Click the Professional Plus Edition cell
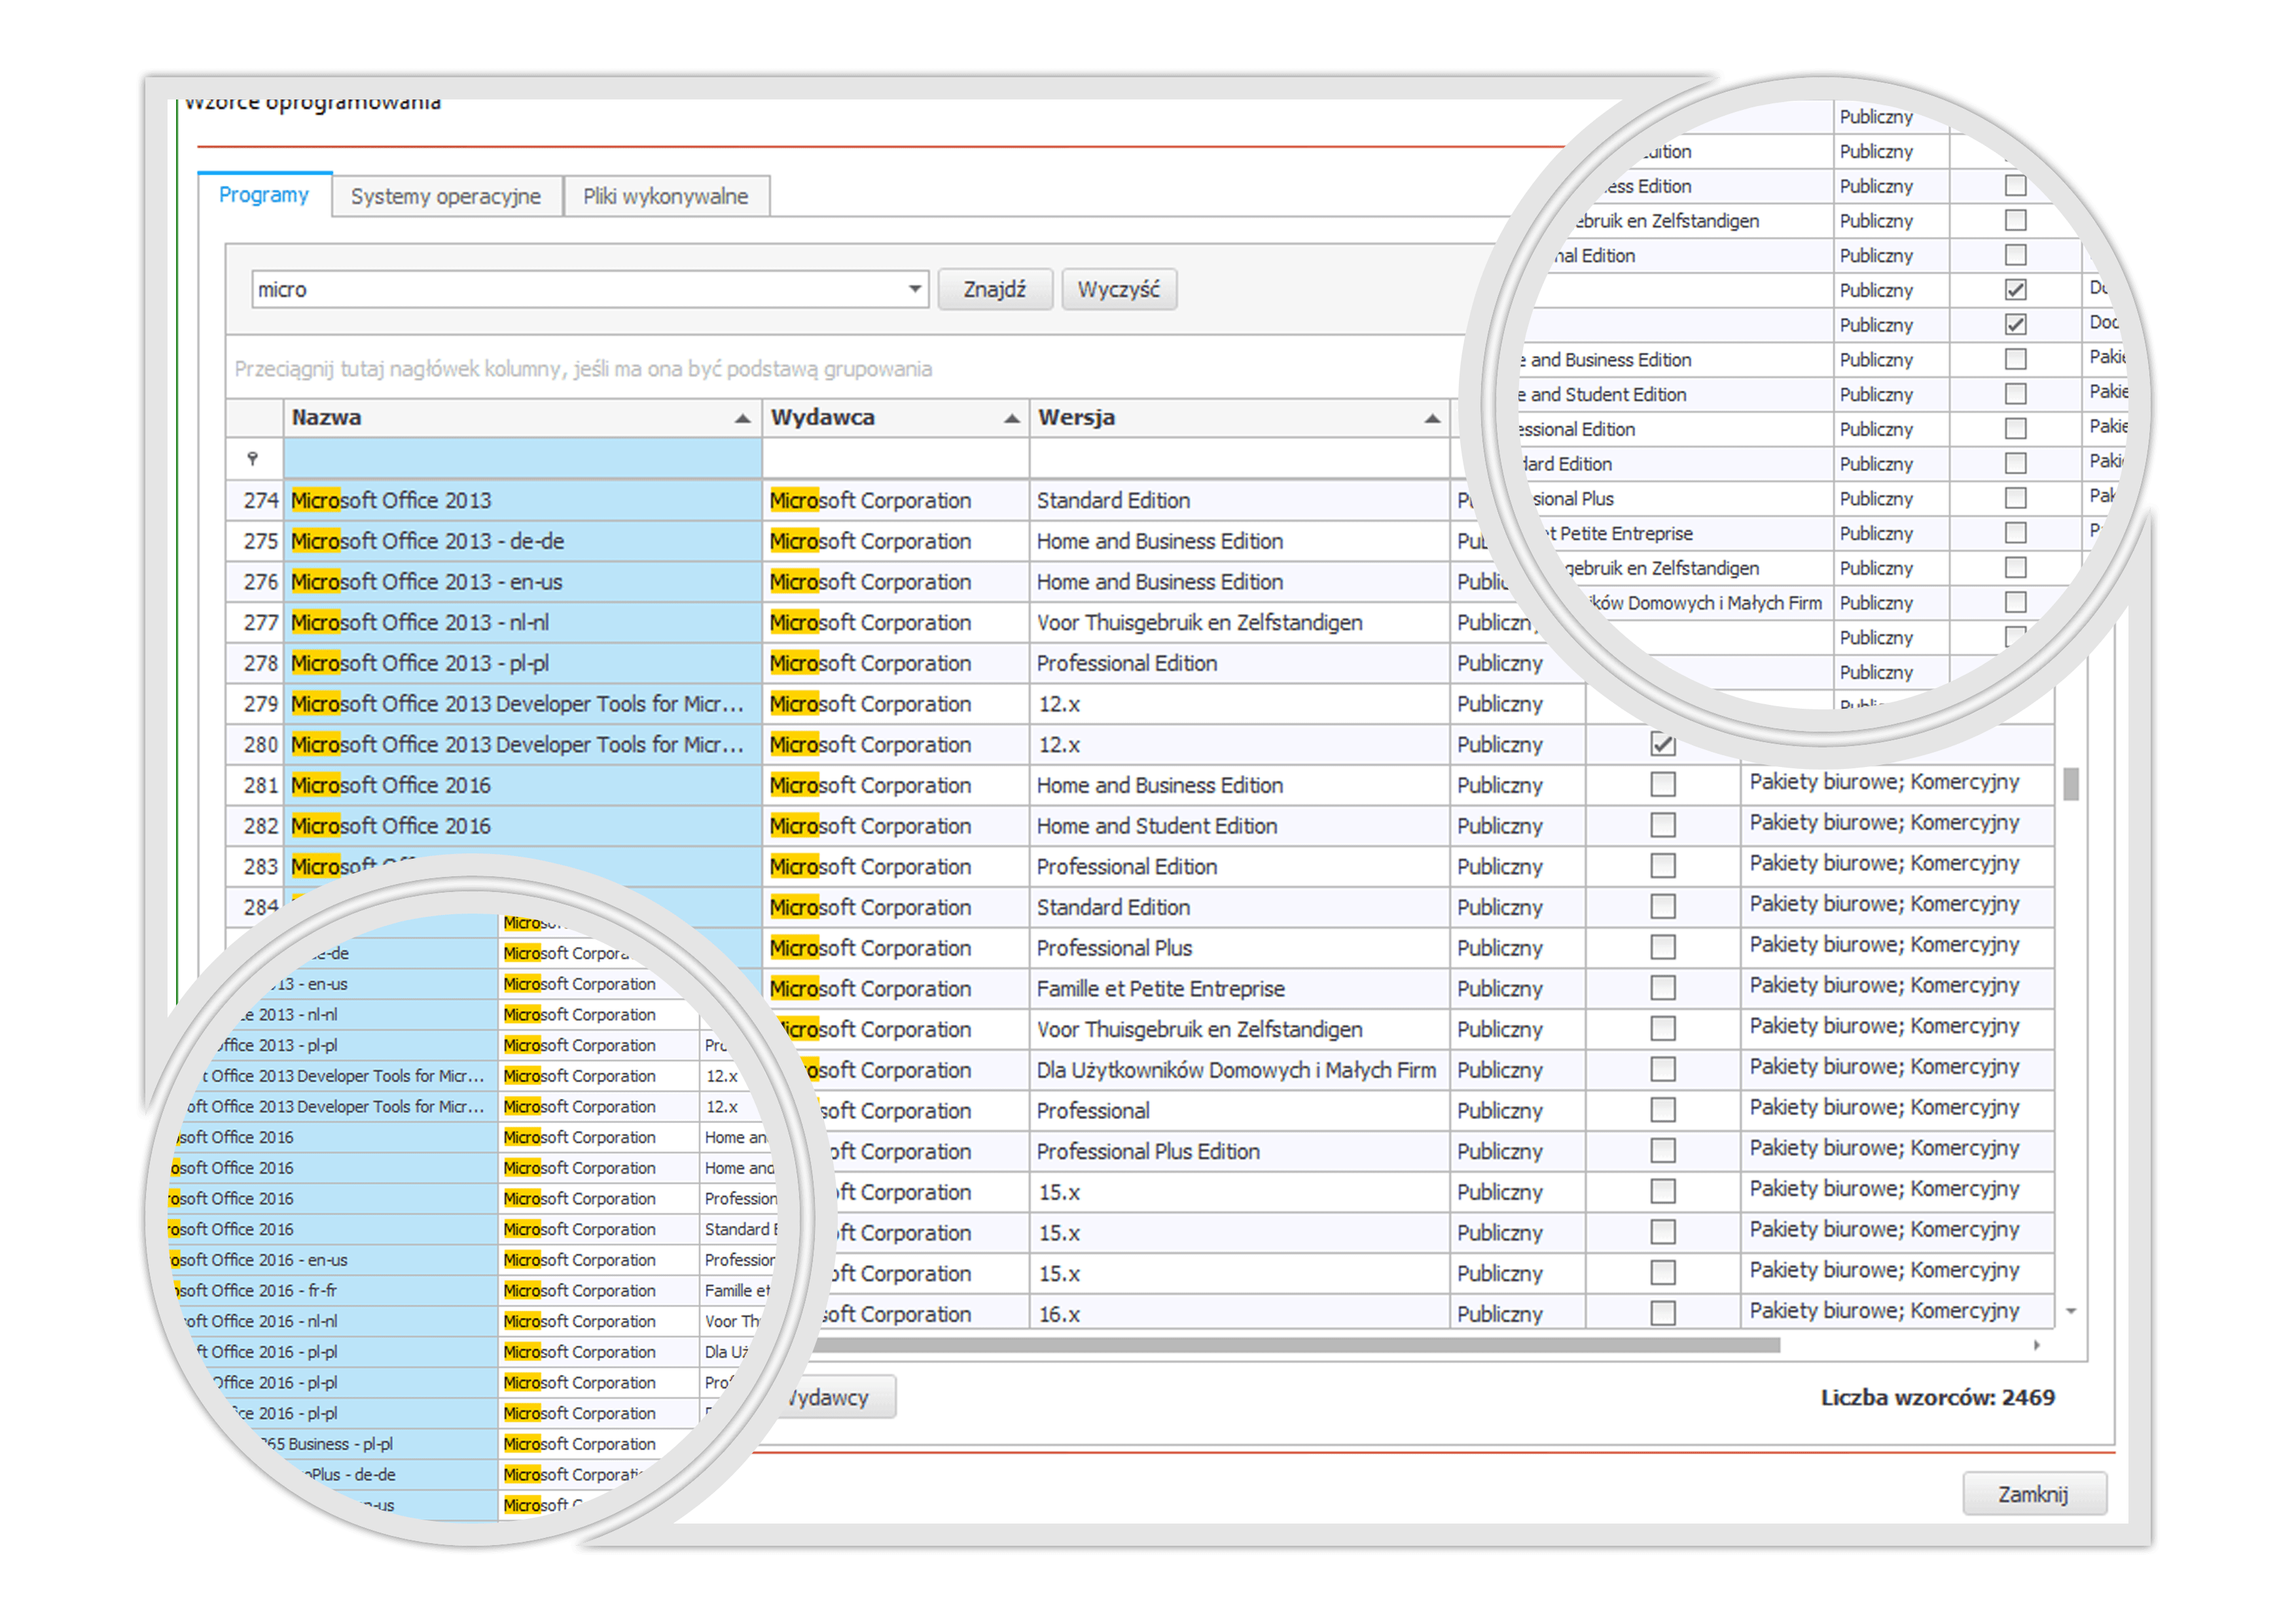Viewport: 2296px width, 1623px height. coord(1239,1151)
